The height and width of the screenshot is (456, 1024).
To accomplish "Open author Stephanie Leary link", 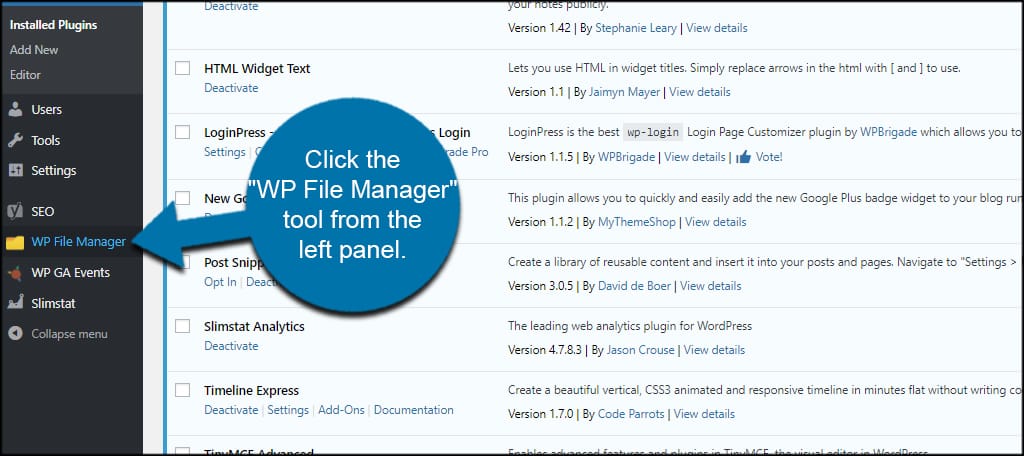I will pos(635,28).
